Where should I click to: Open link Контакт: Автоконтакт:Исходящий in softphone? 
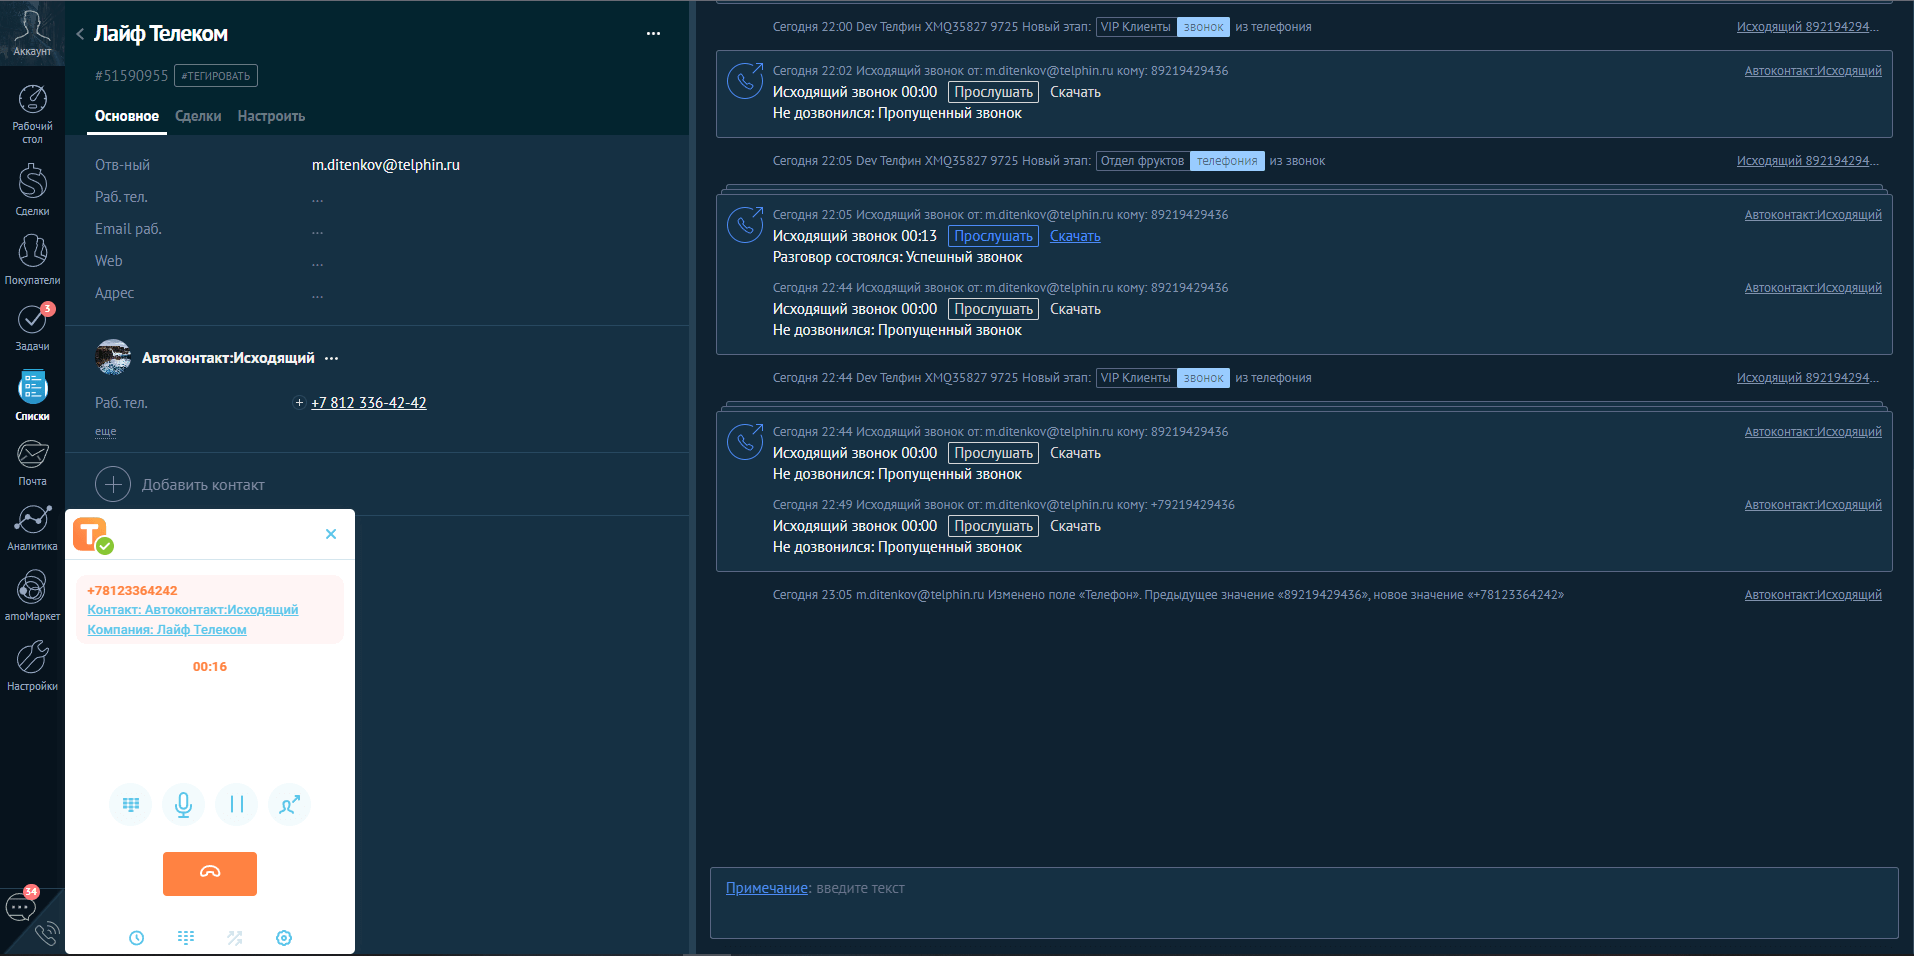pyautogui.click(x=193, y=610)
